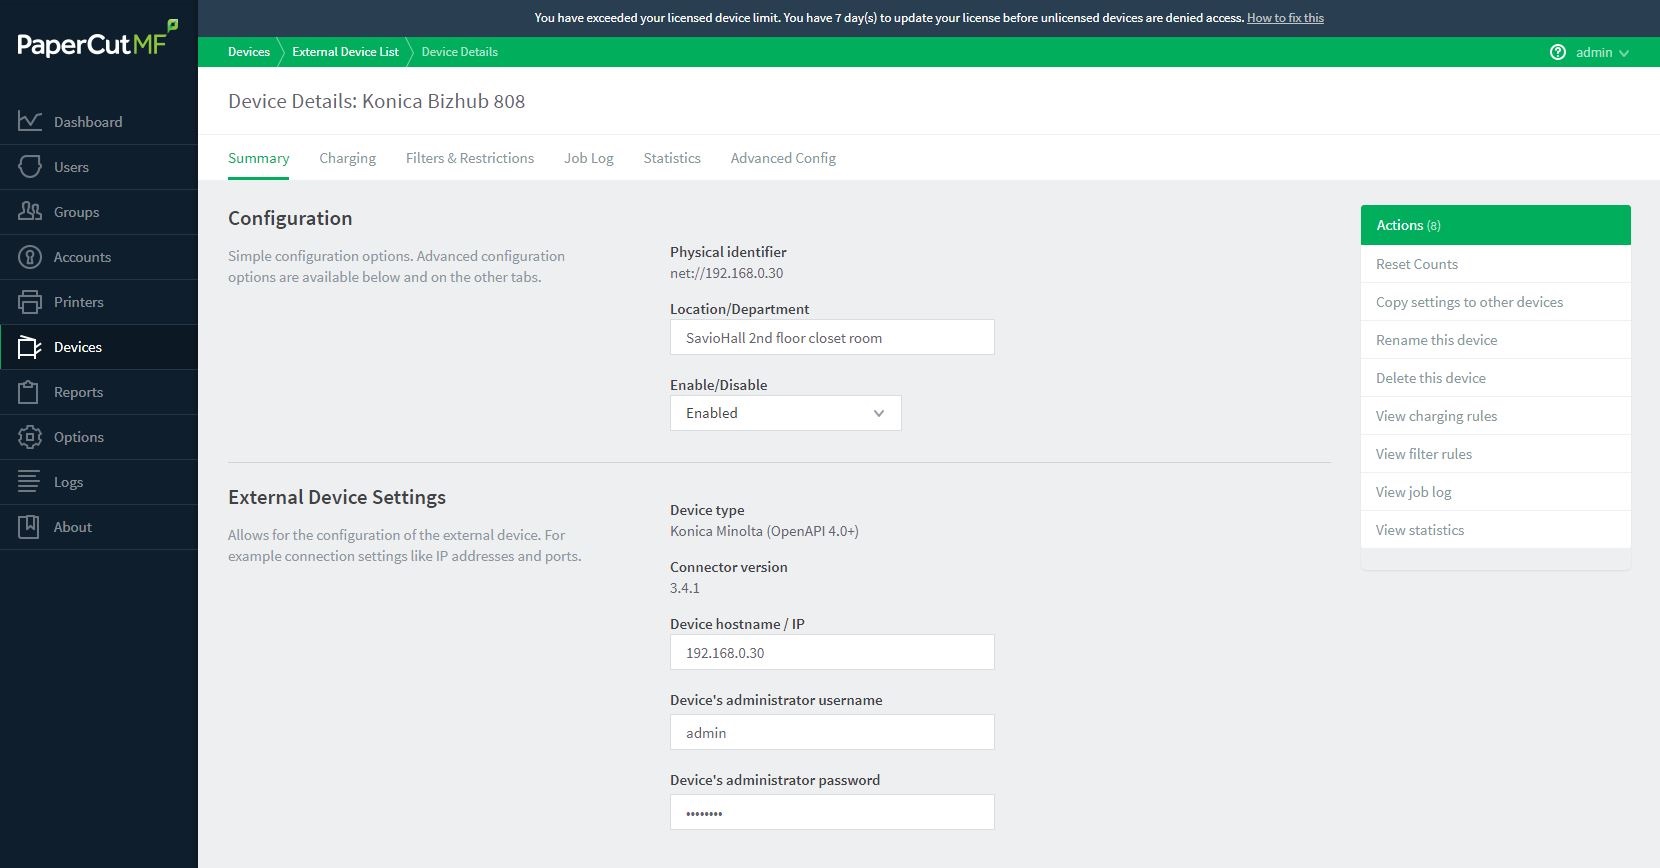
Task: Open the Filters & Restrictions tab
Action: coord(469,158)
